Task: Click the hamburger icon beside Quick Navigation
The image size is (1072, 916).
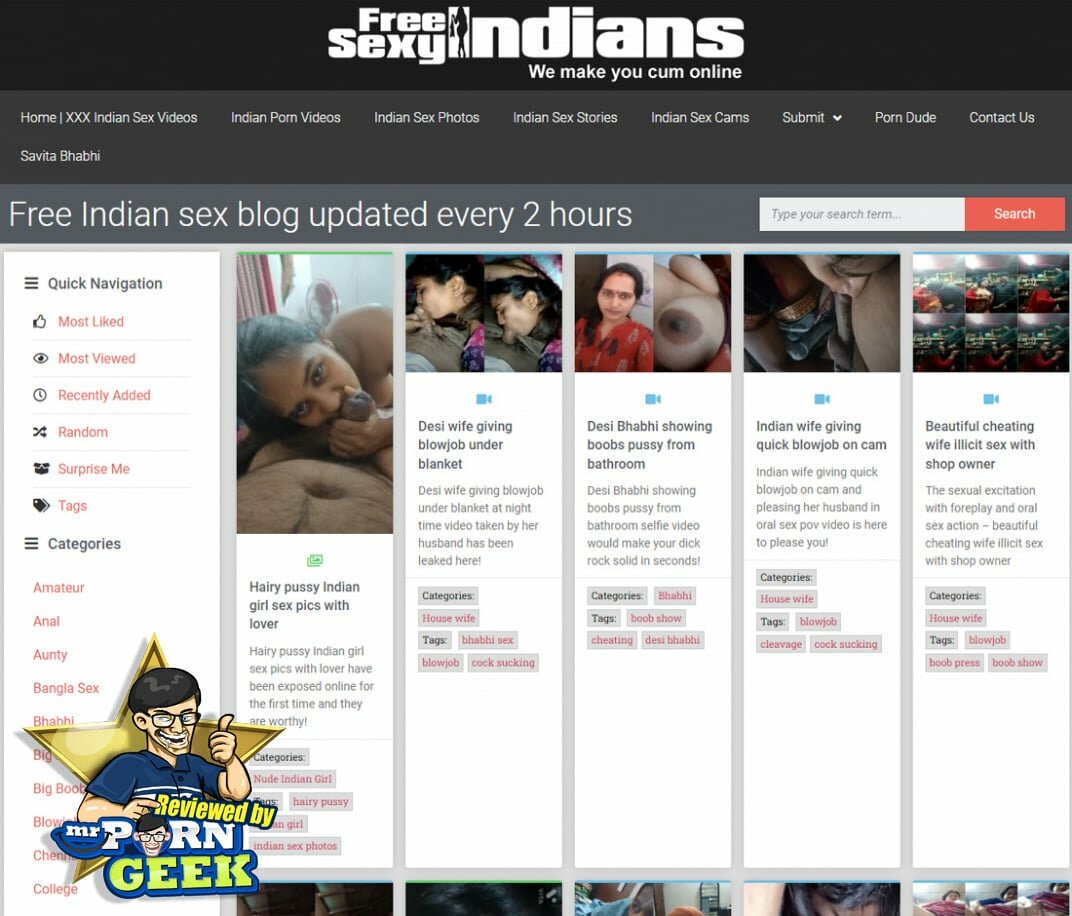Action: pyautogui.click(x=31, y=284)
